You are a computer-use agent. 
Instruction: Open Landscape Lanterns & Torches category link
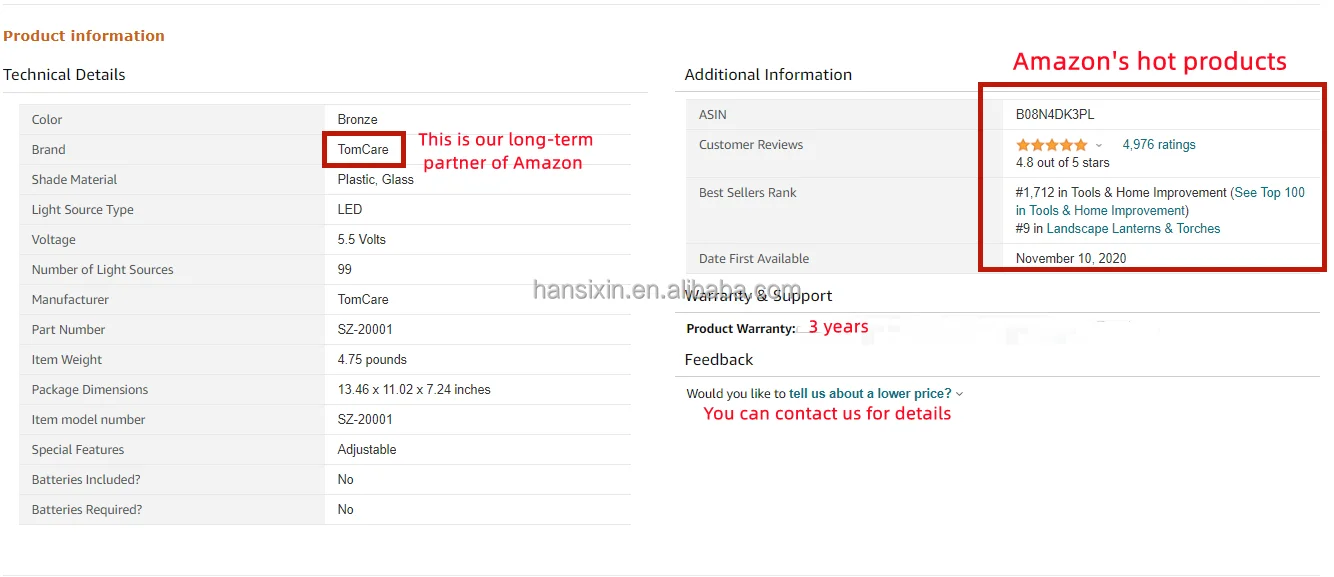(x=1133, y=229)
